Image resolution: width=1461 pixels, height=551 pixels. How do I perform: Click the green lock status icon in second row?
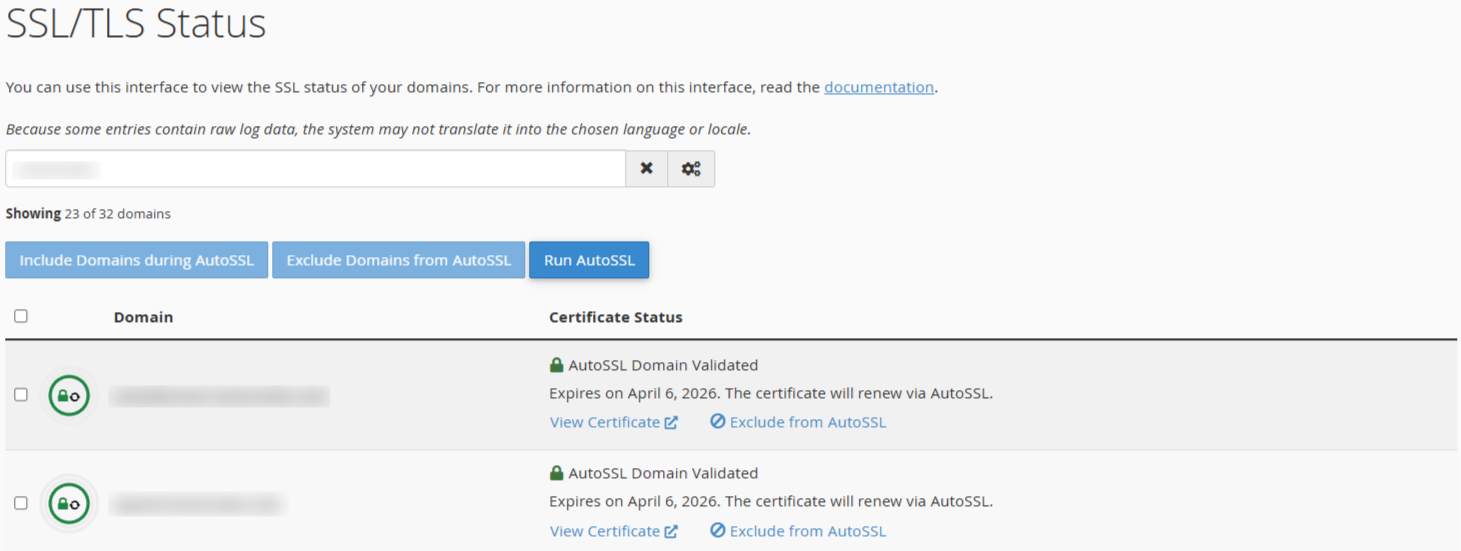pos(69,504)
